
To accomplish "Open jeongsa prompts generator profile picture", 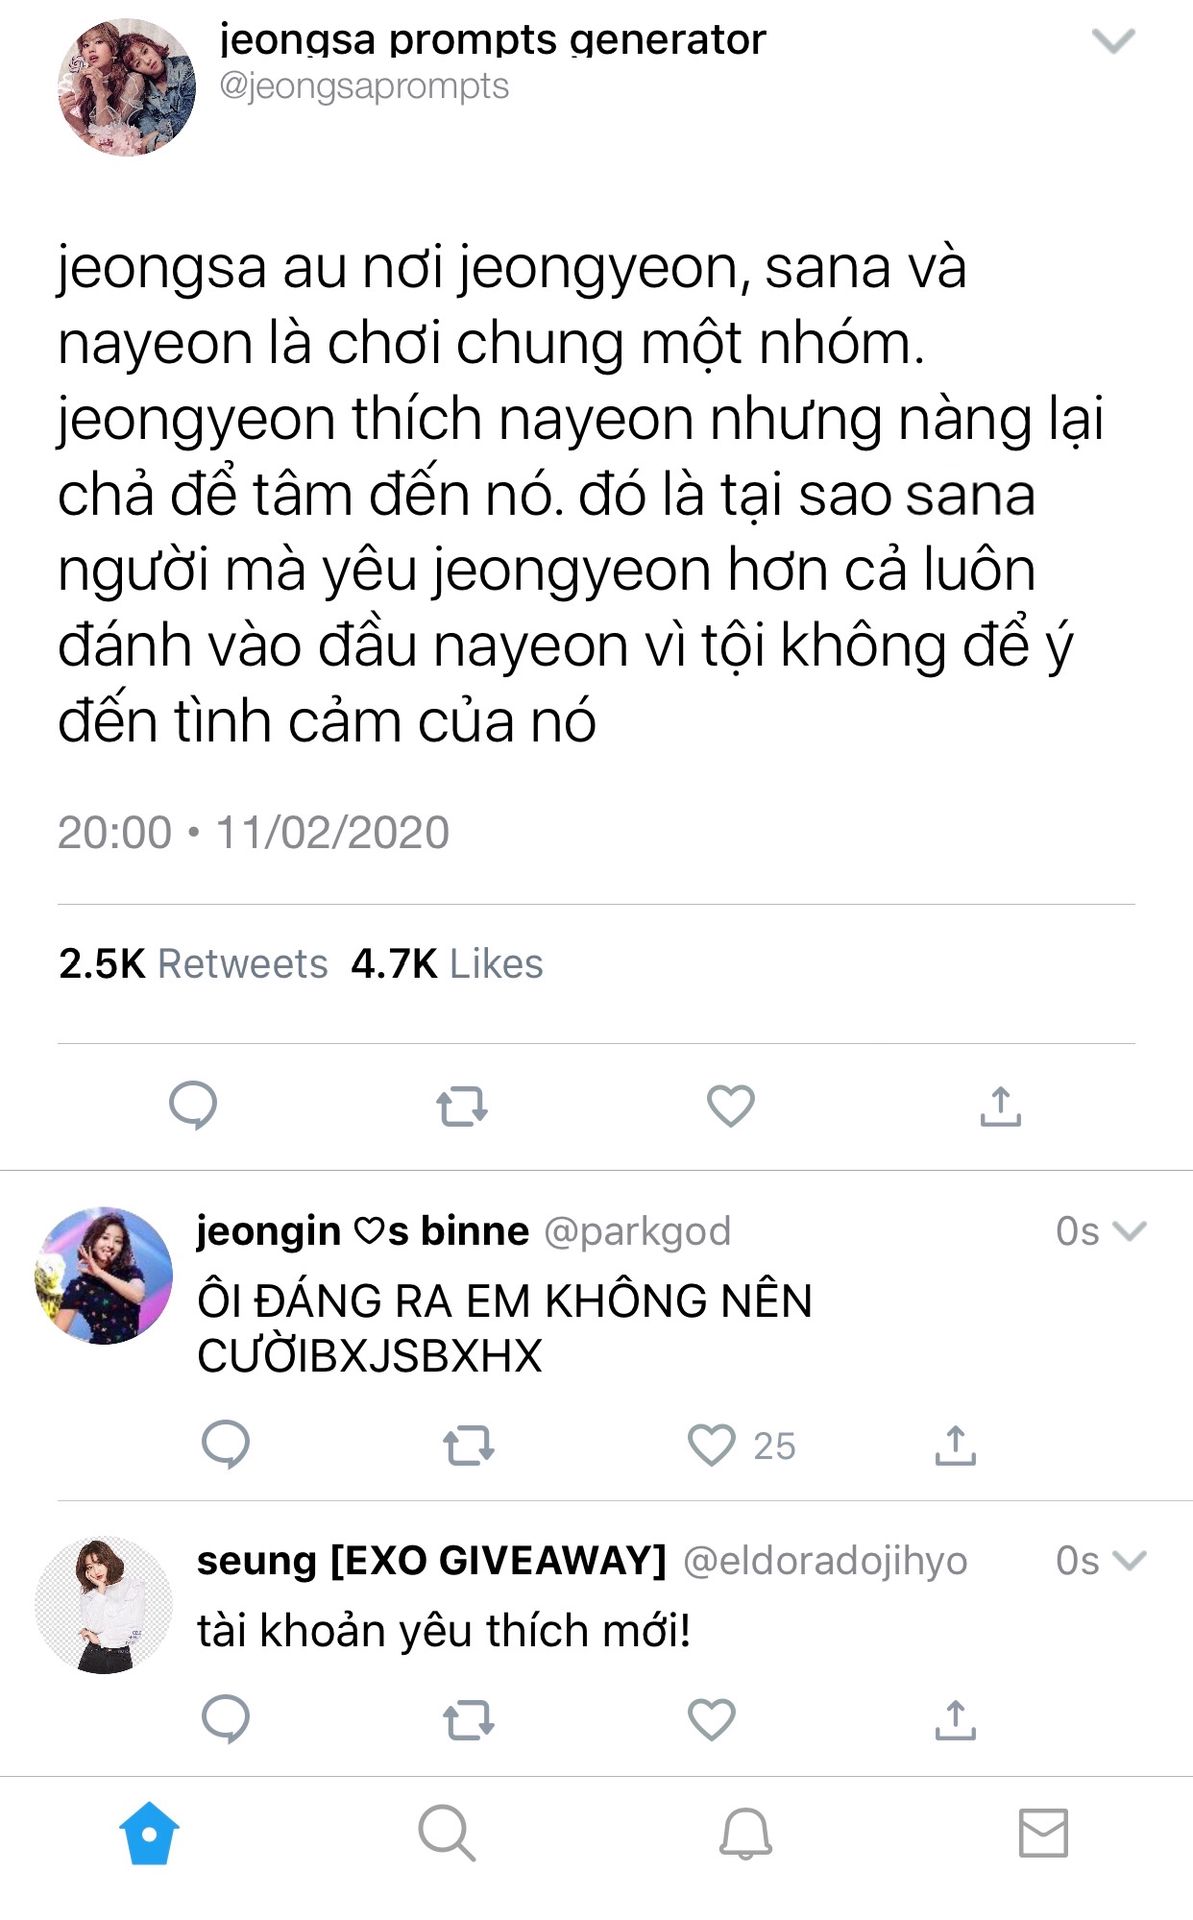I will point(127,87).
